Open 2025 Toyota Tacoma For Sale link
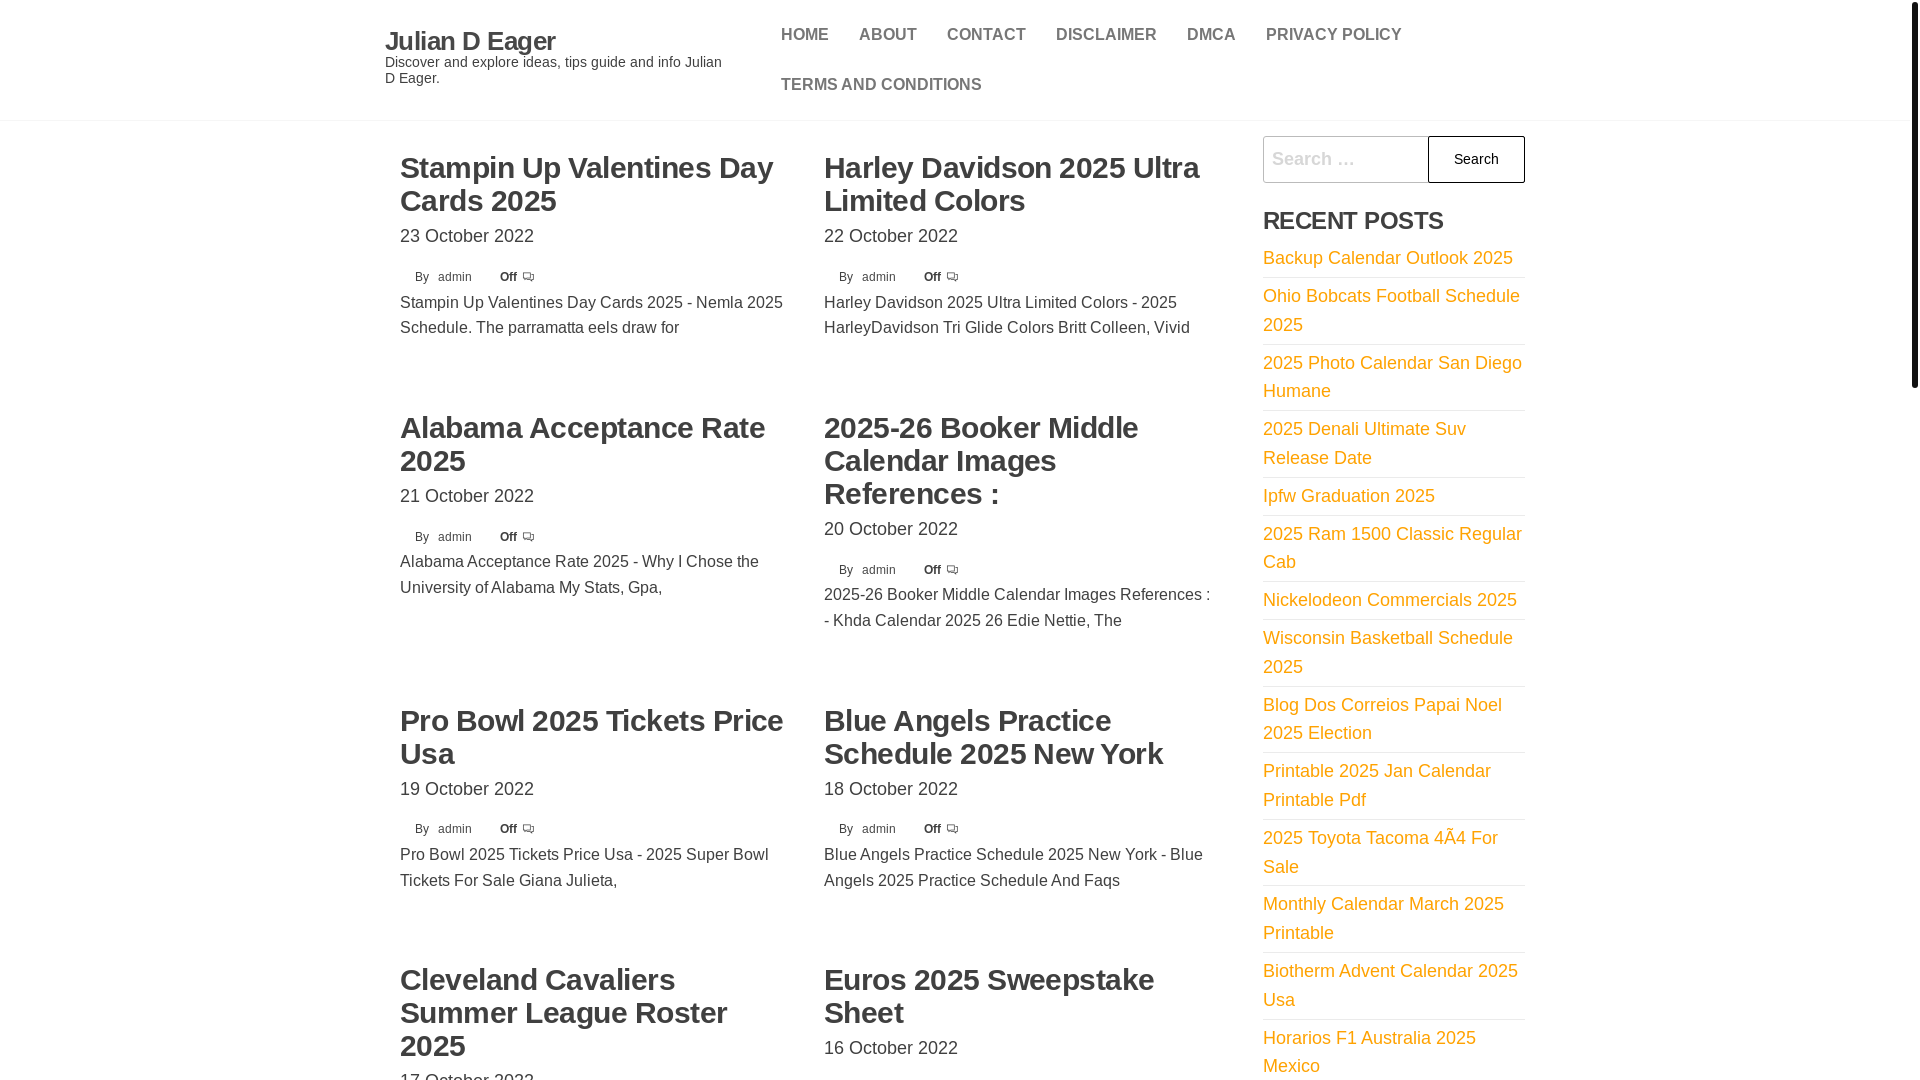Image resolution: width=1920 pixels, height=1080 pixels. (1380, 852)
